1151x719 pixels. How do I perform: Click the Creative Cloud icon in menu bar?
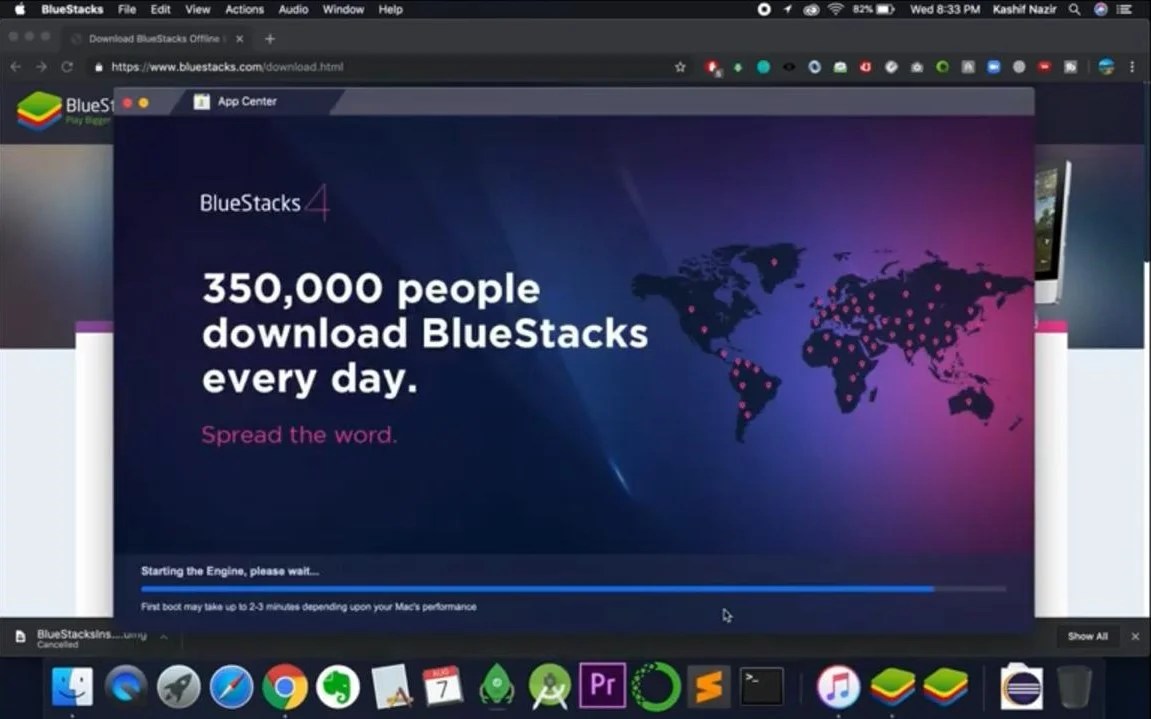811,10
